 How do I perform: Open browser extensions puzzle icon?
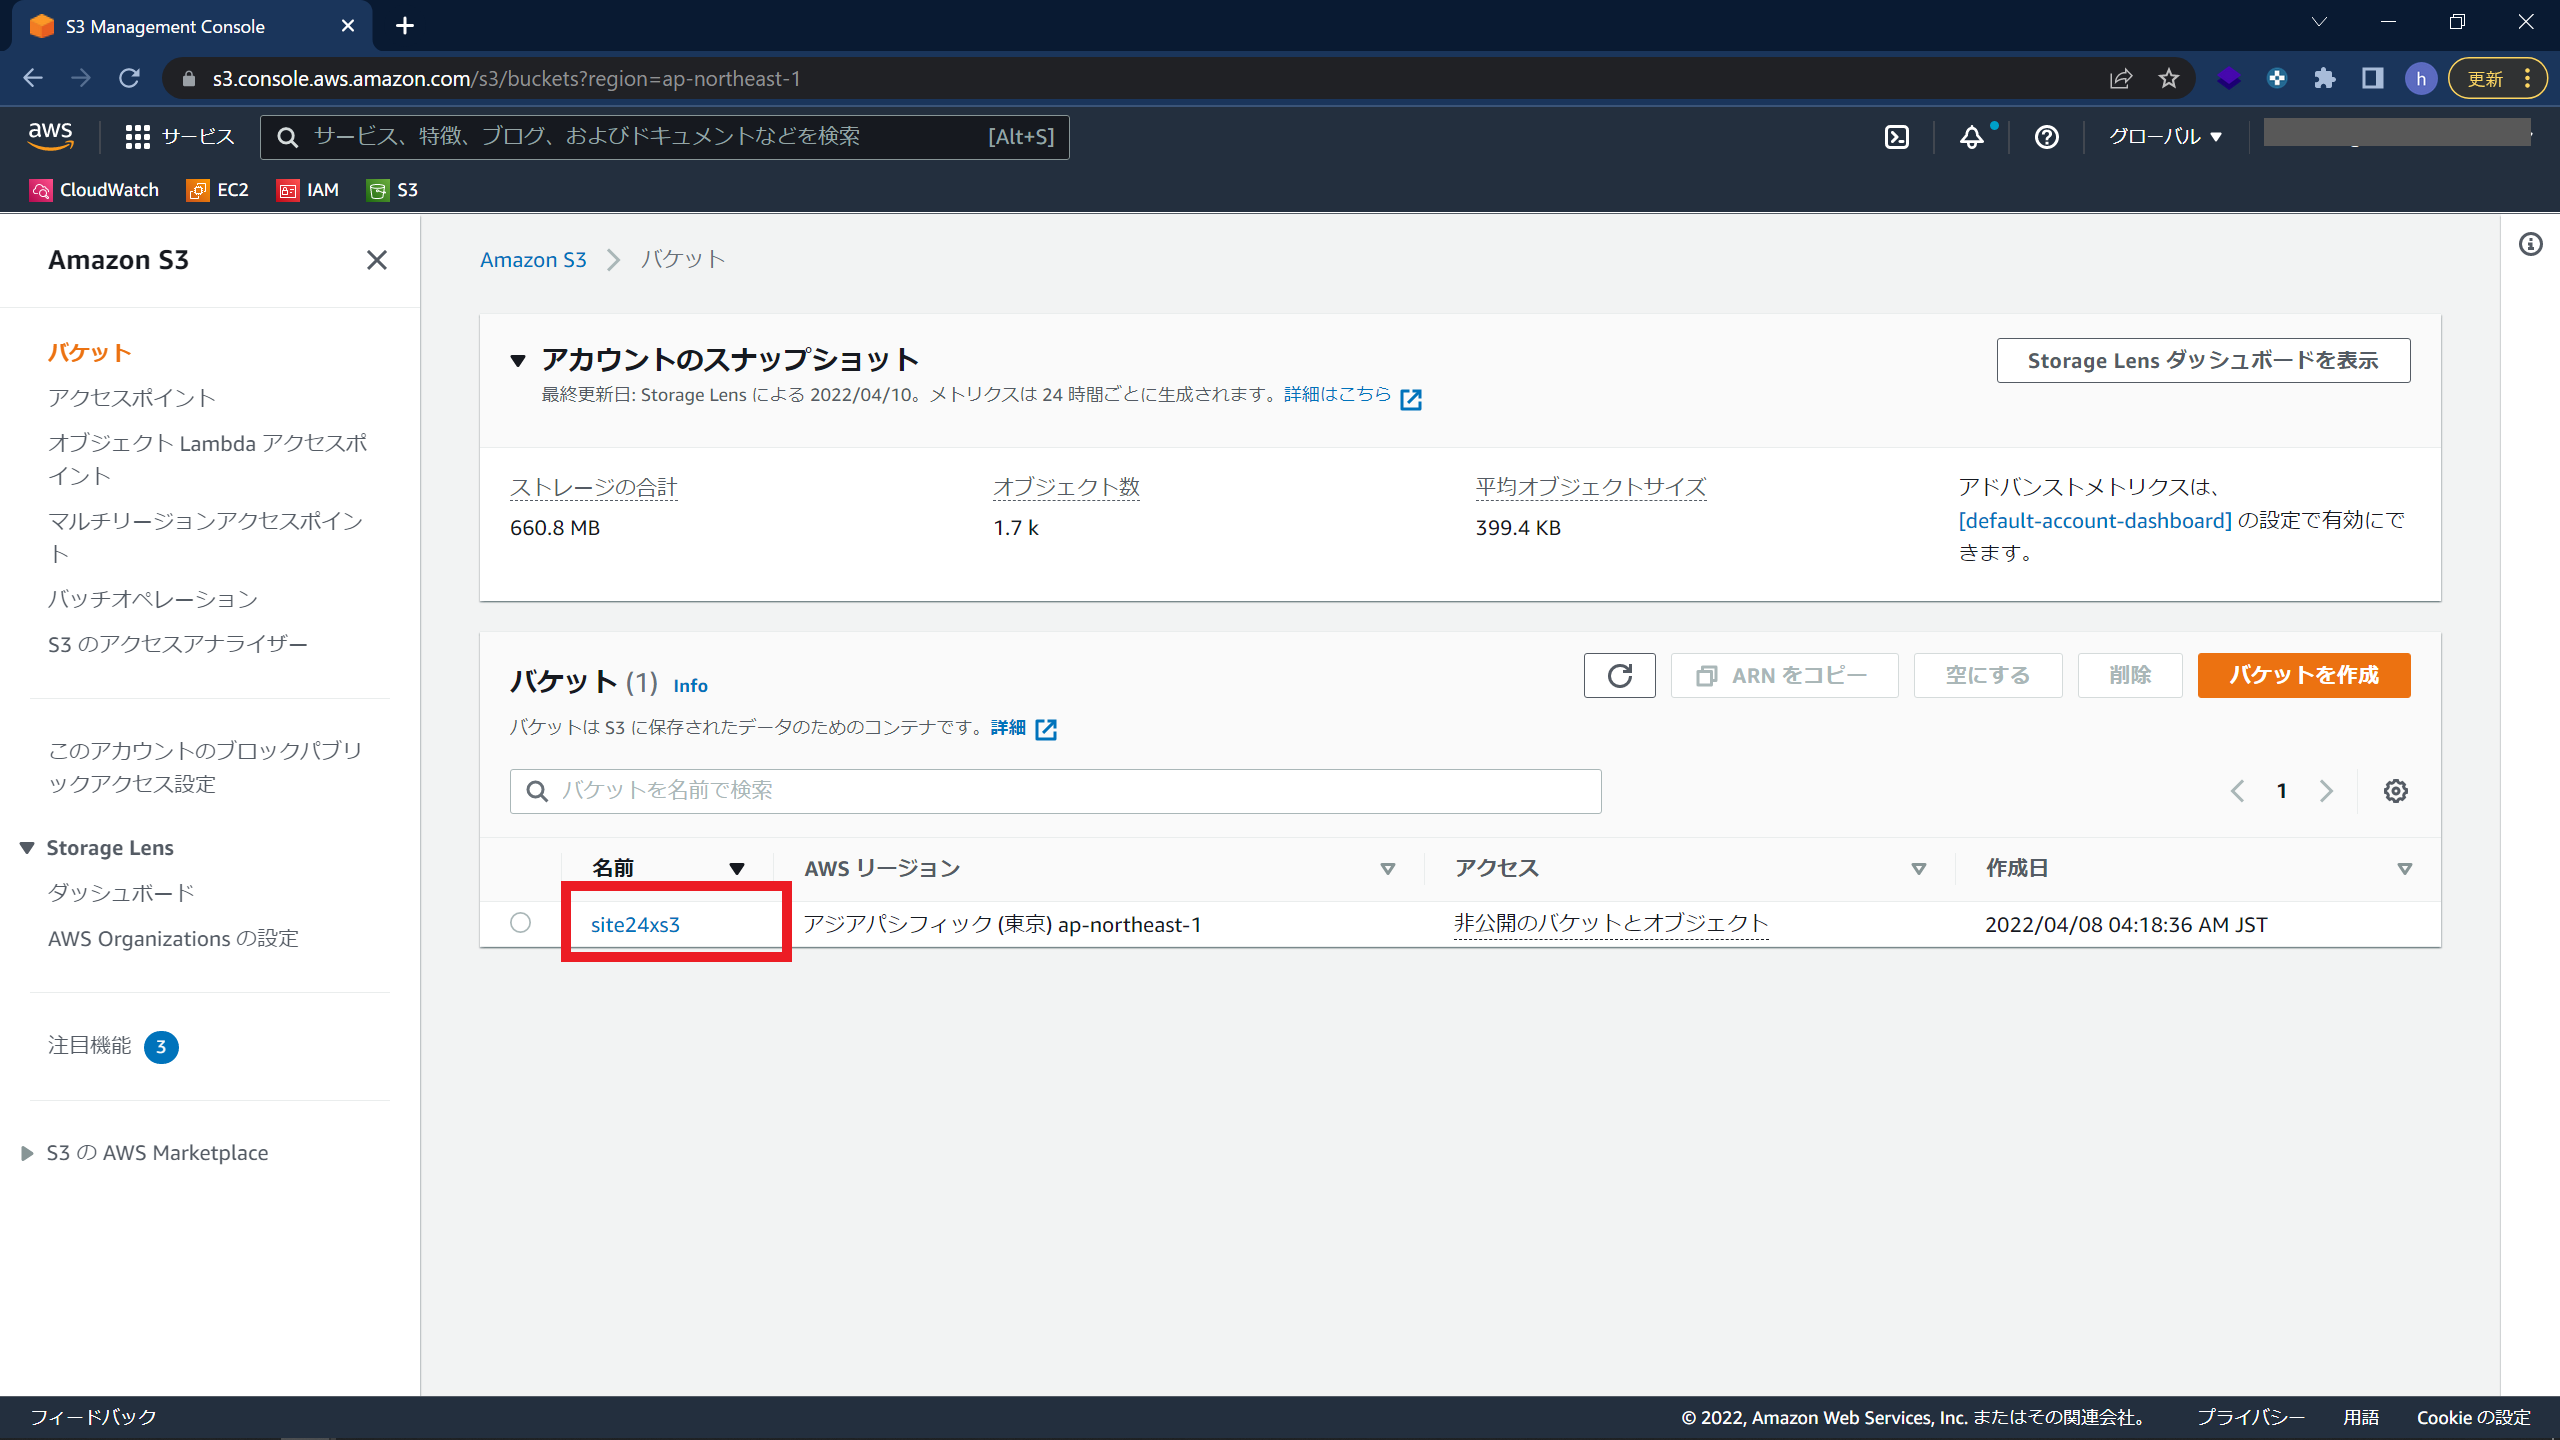2324,78
